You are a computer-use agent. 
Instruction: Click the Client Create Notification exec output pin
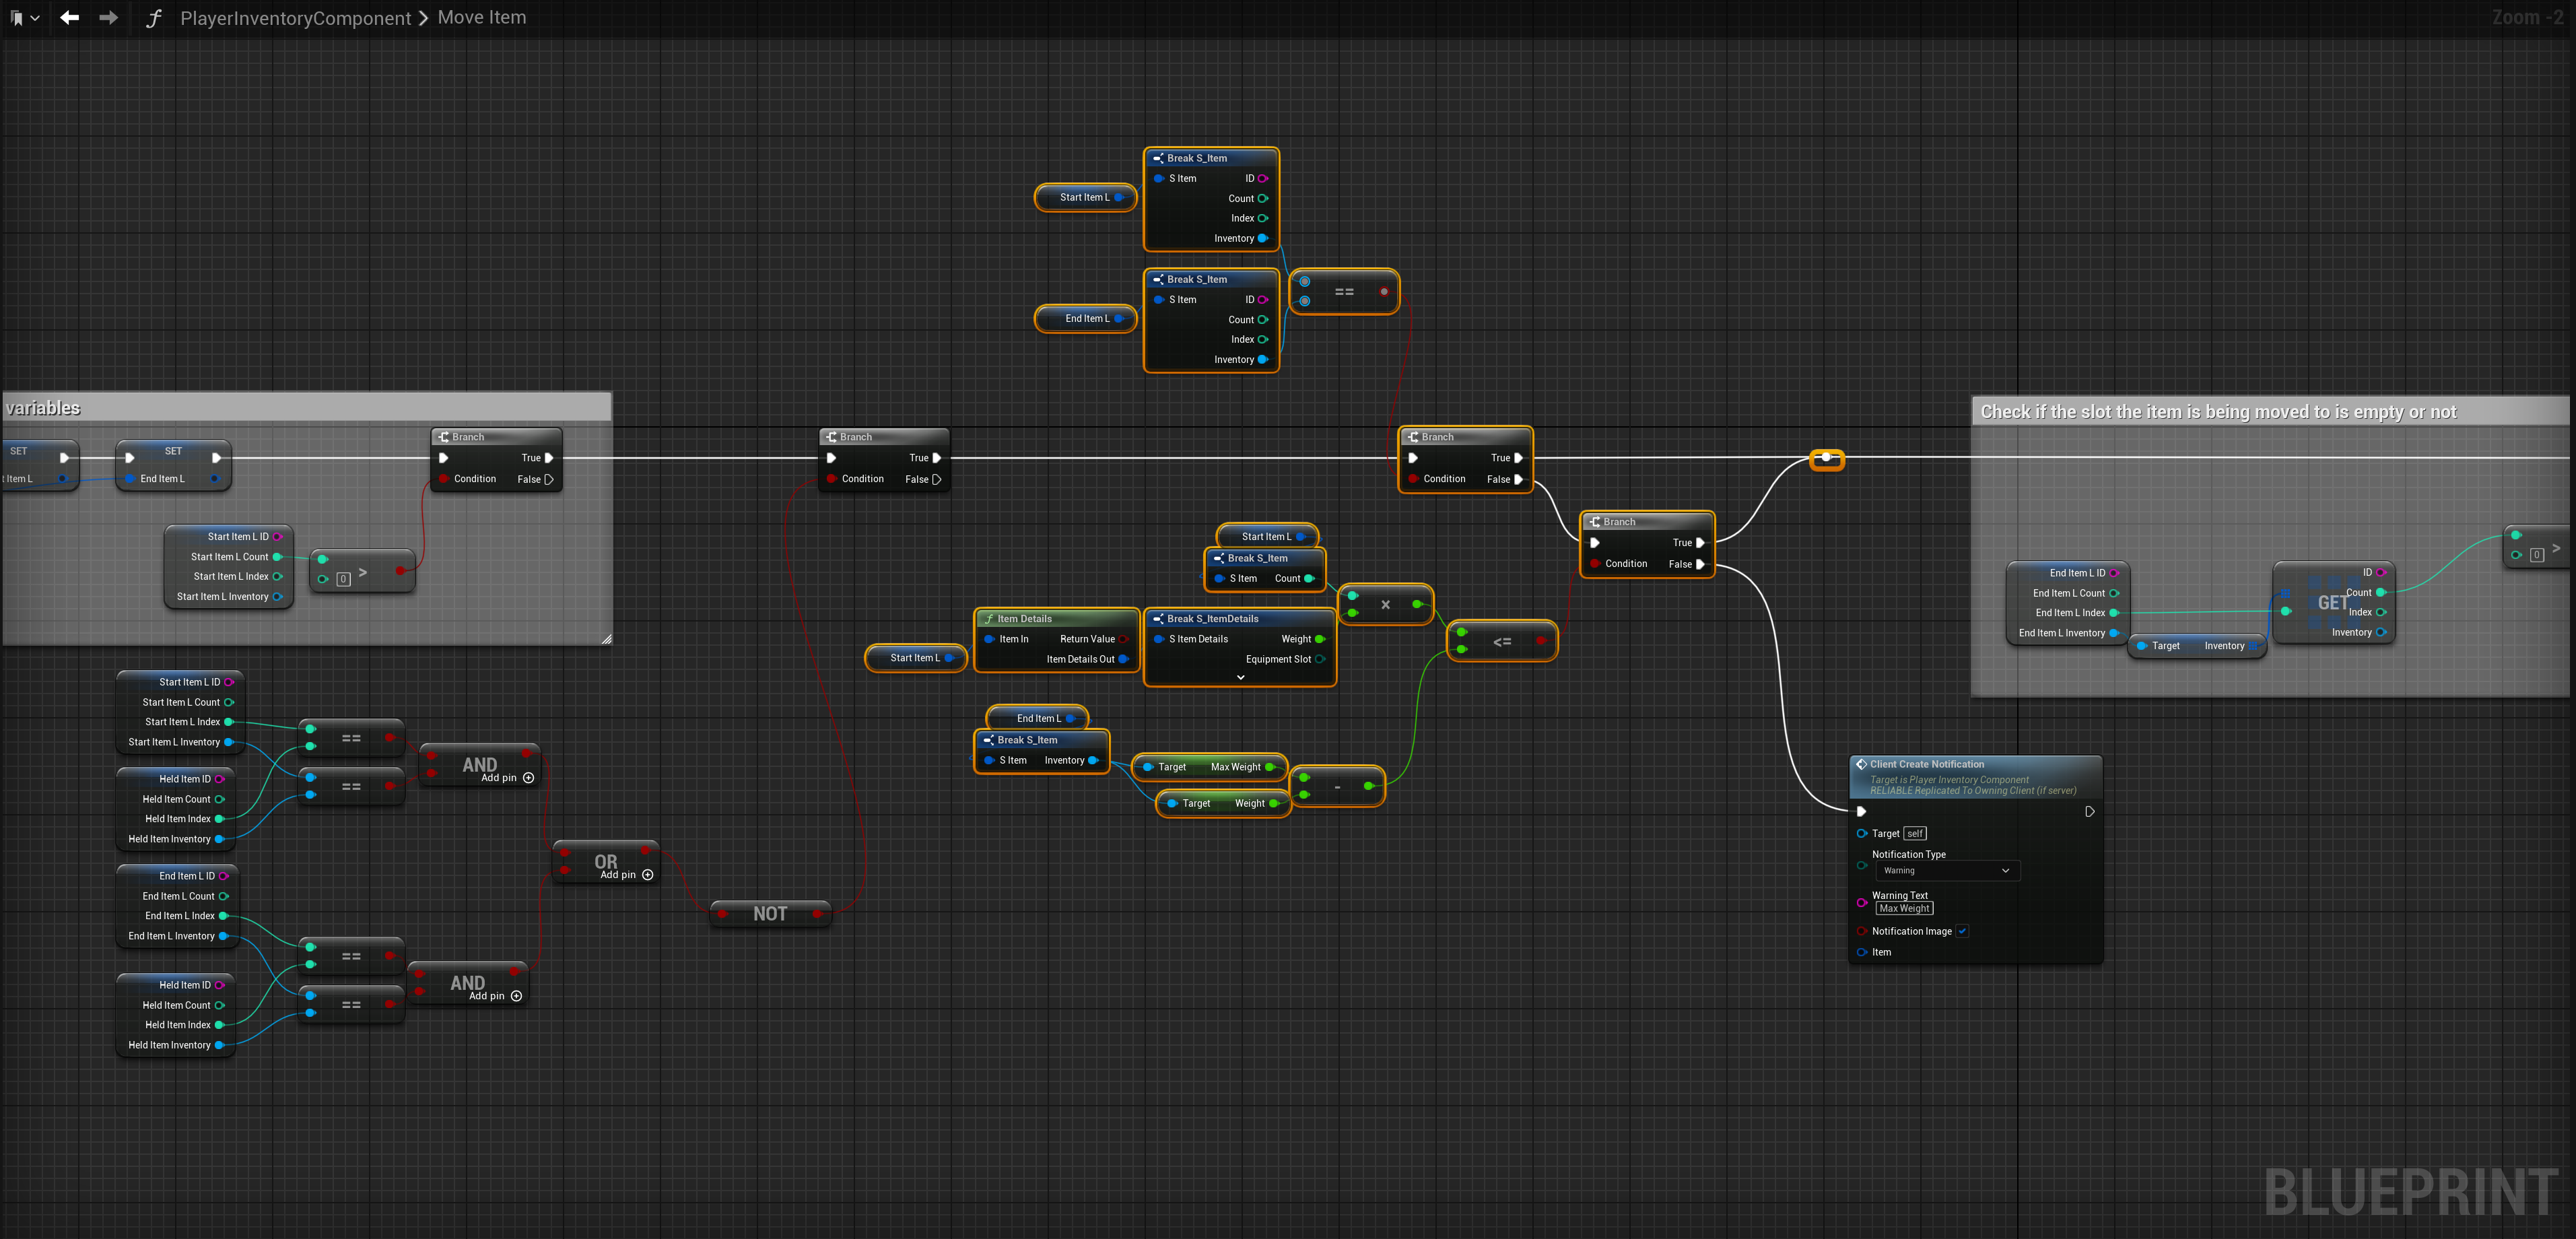(x=2089, y=812)
